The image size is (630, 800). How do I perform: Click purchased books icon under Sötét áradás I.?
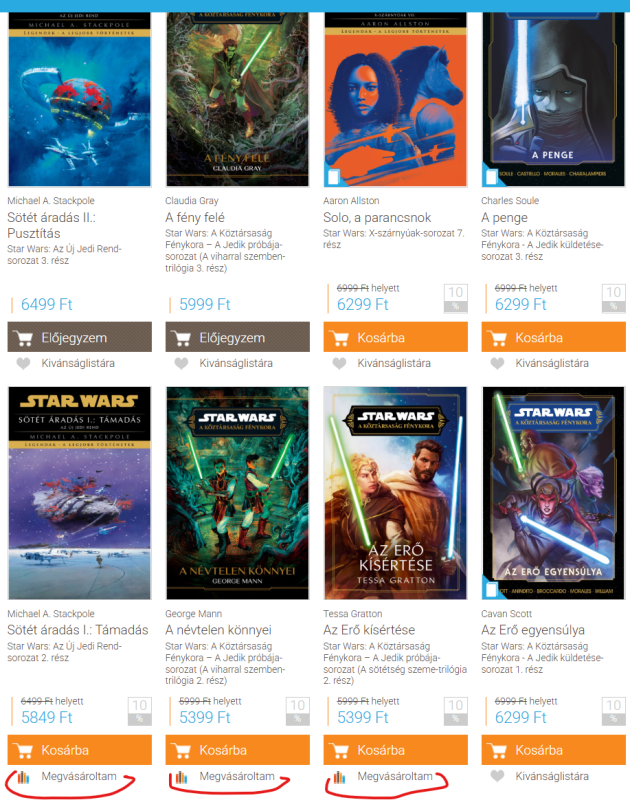(23, 777)
